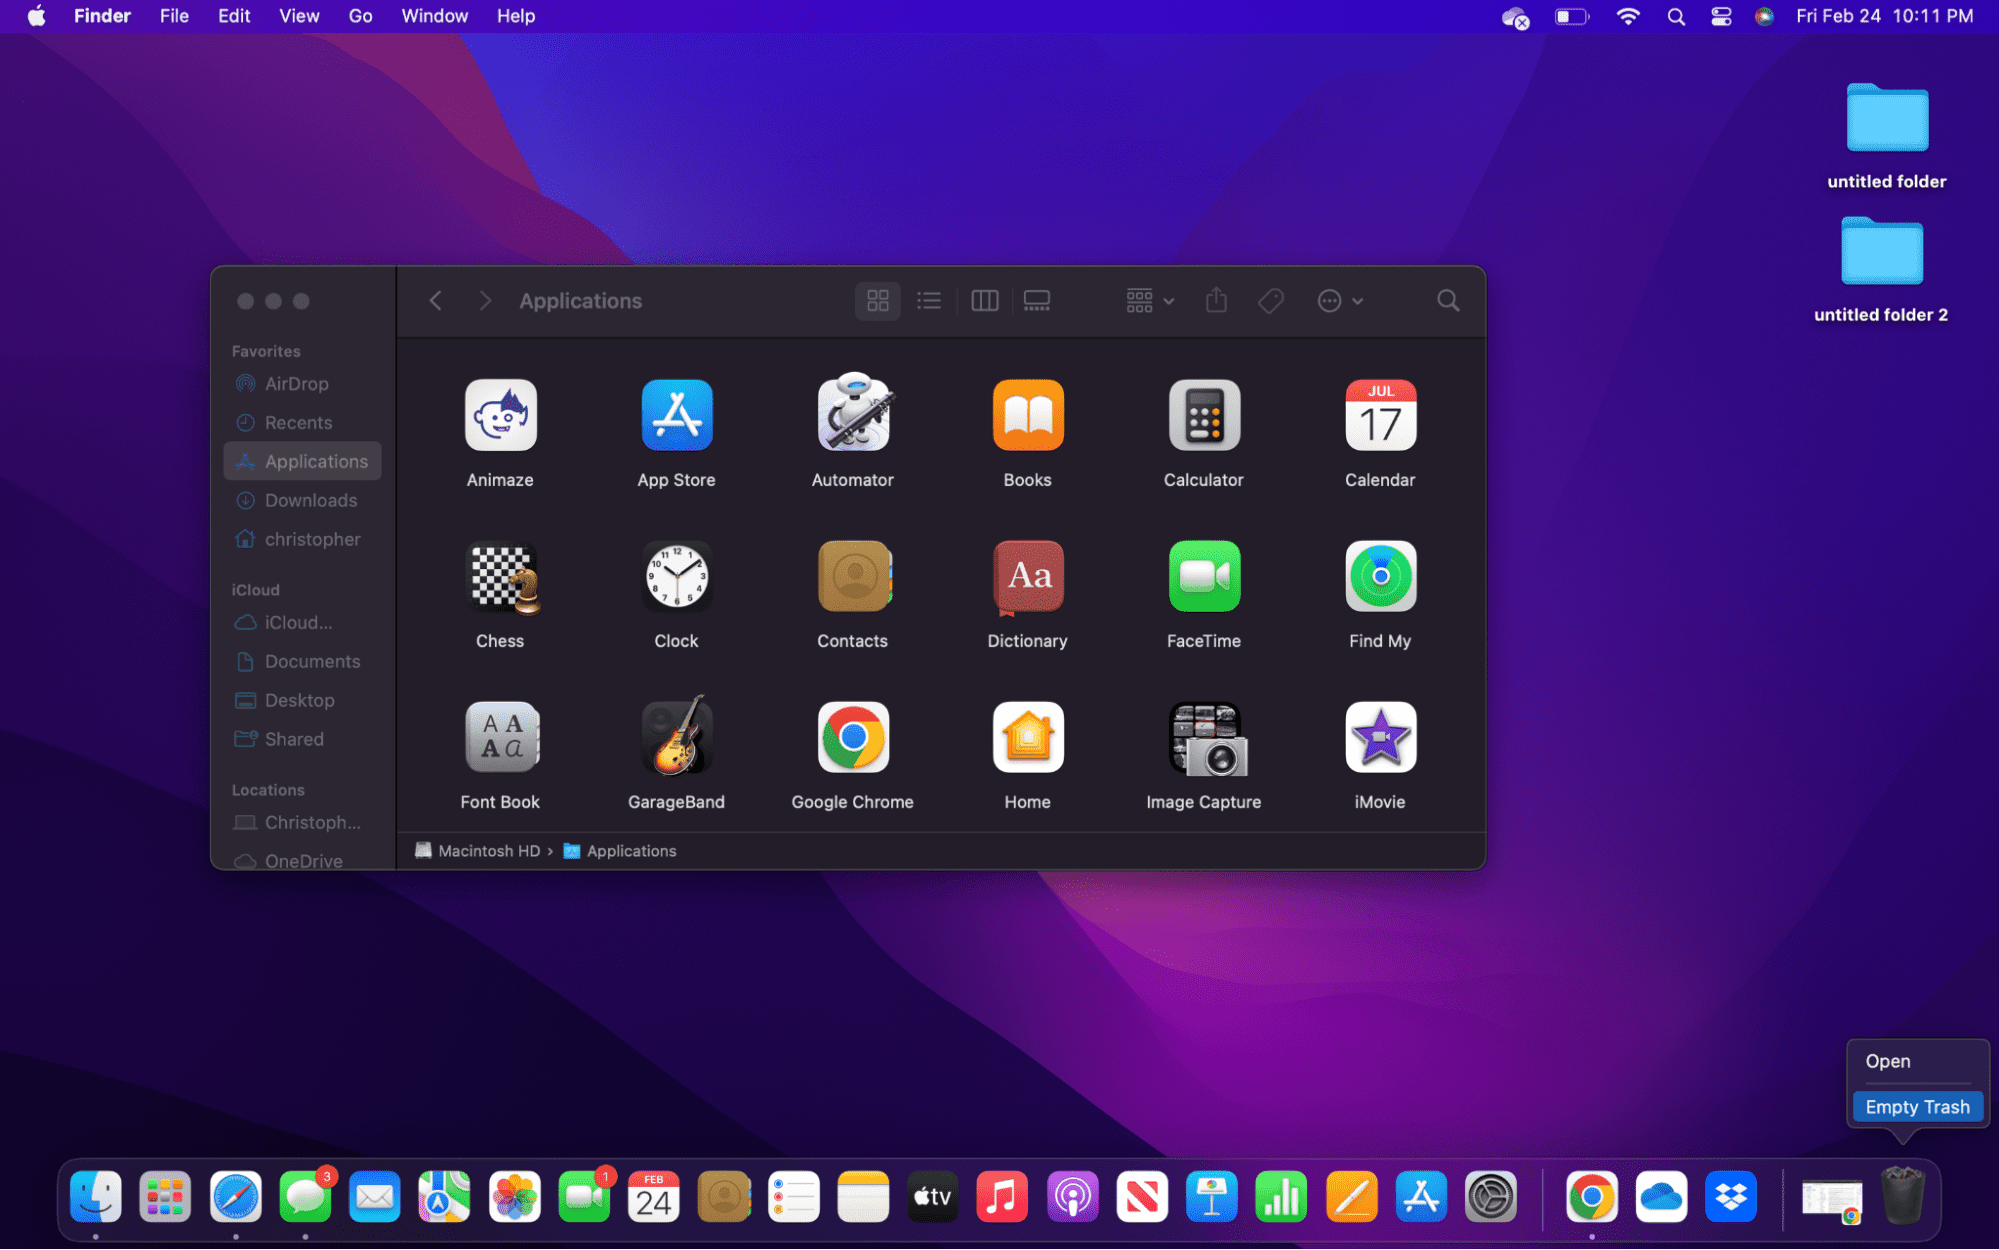Open AirDrop in the sidebar
1999x1250 pixels.
302,384
